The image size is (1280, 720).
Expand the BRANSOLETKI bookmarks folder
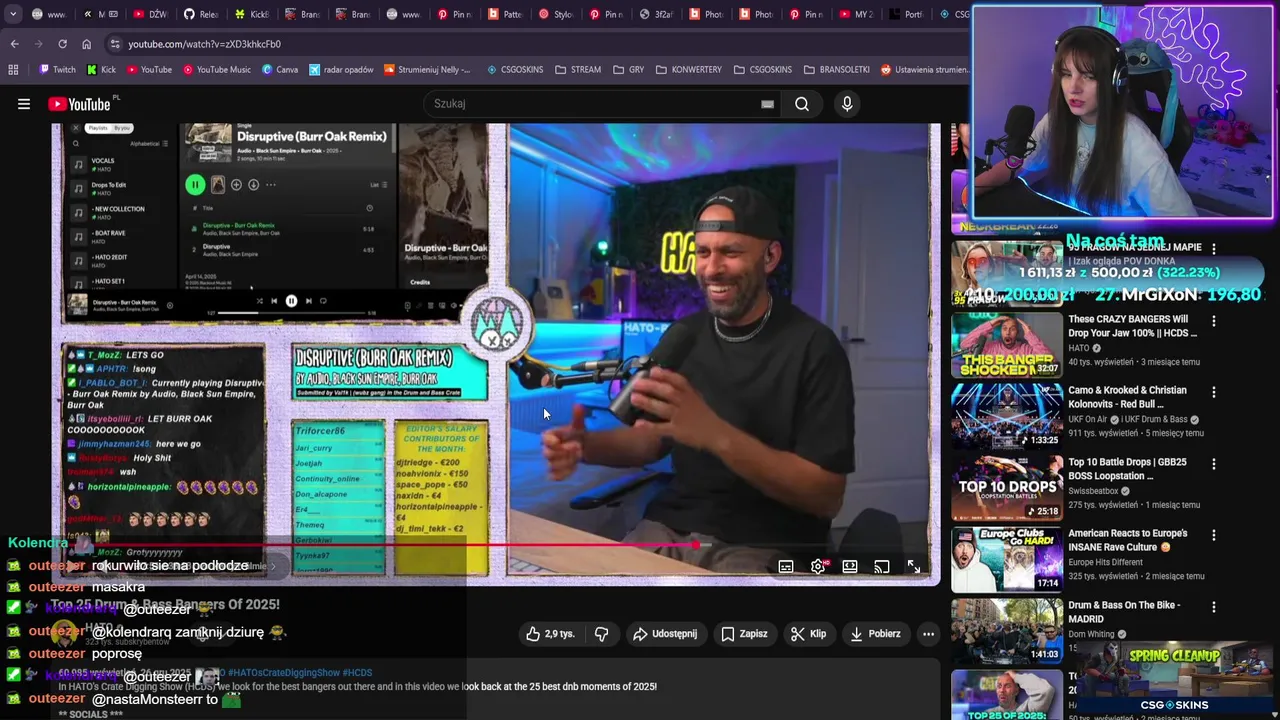click(836, 70)
